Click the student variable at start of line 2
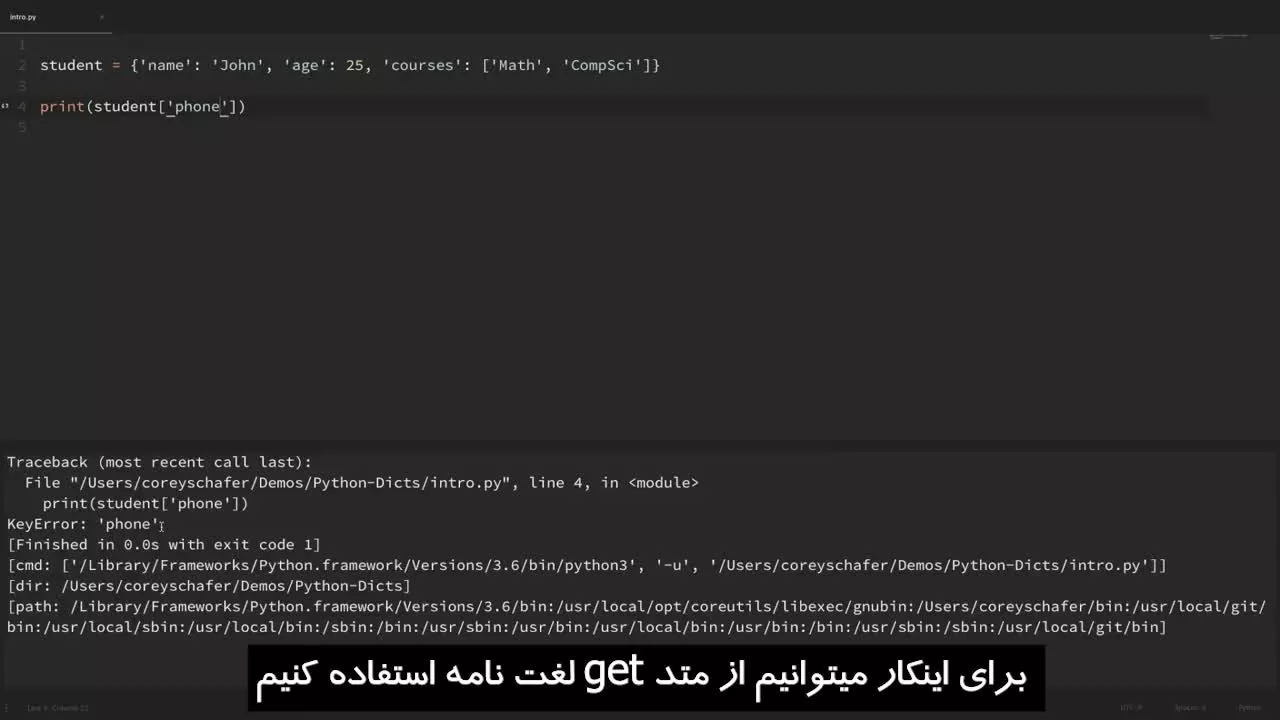Screen dimensions: 1280x720 click(x=71, y=65)
